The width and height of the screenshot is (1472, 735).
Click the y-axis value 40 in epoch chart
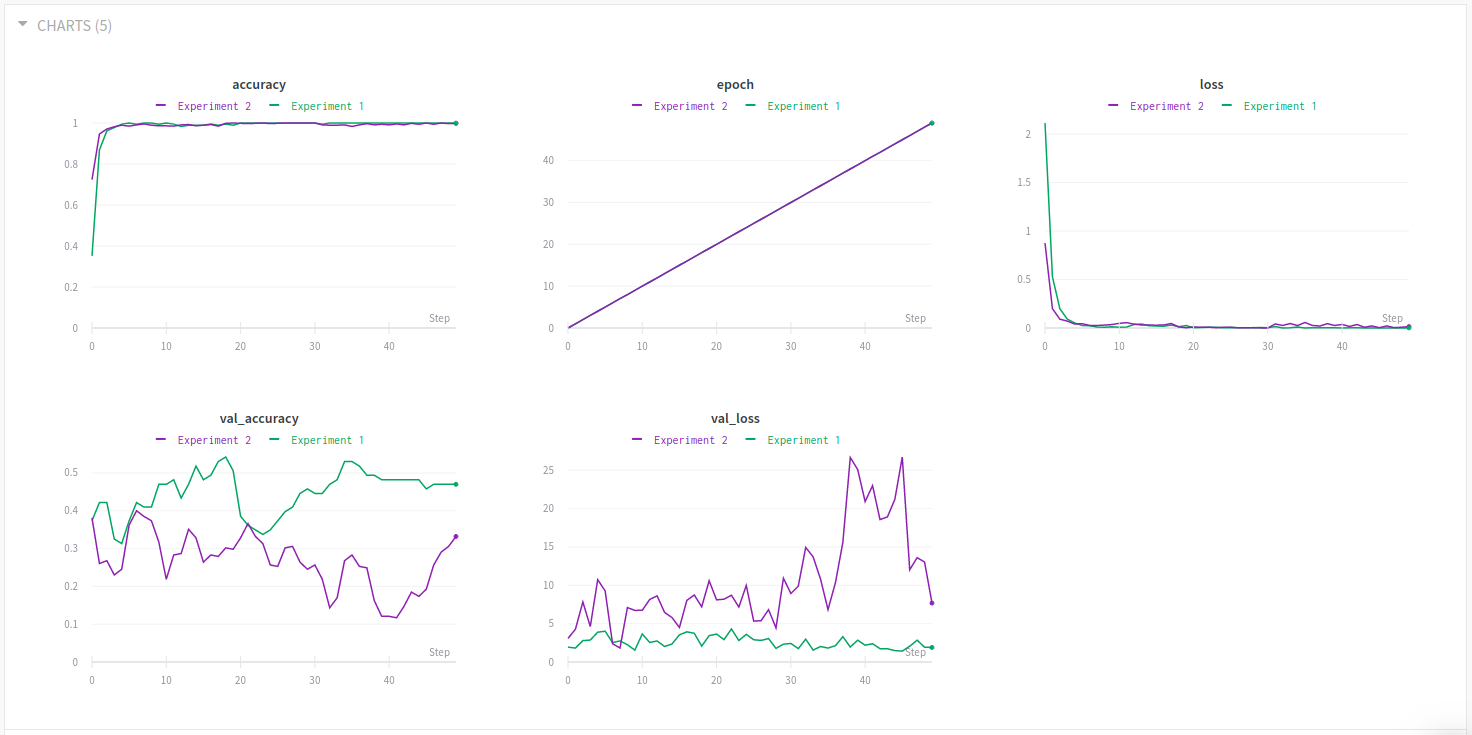[x=548, y=160]
